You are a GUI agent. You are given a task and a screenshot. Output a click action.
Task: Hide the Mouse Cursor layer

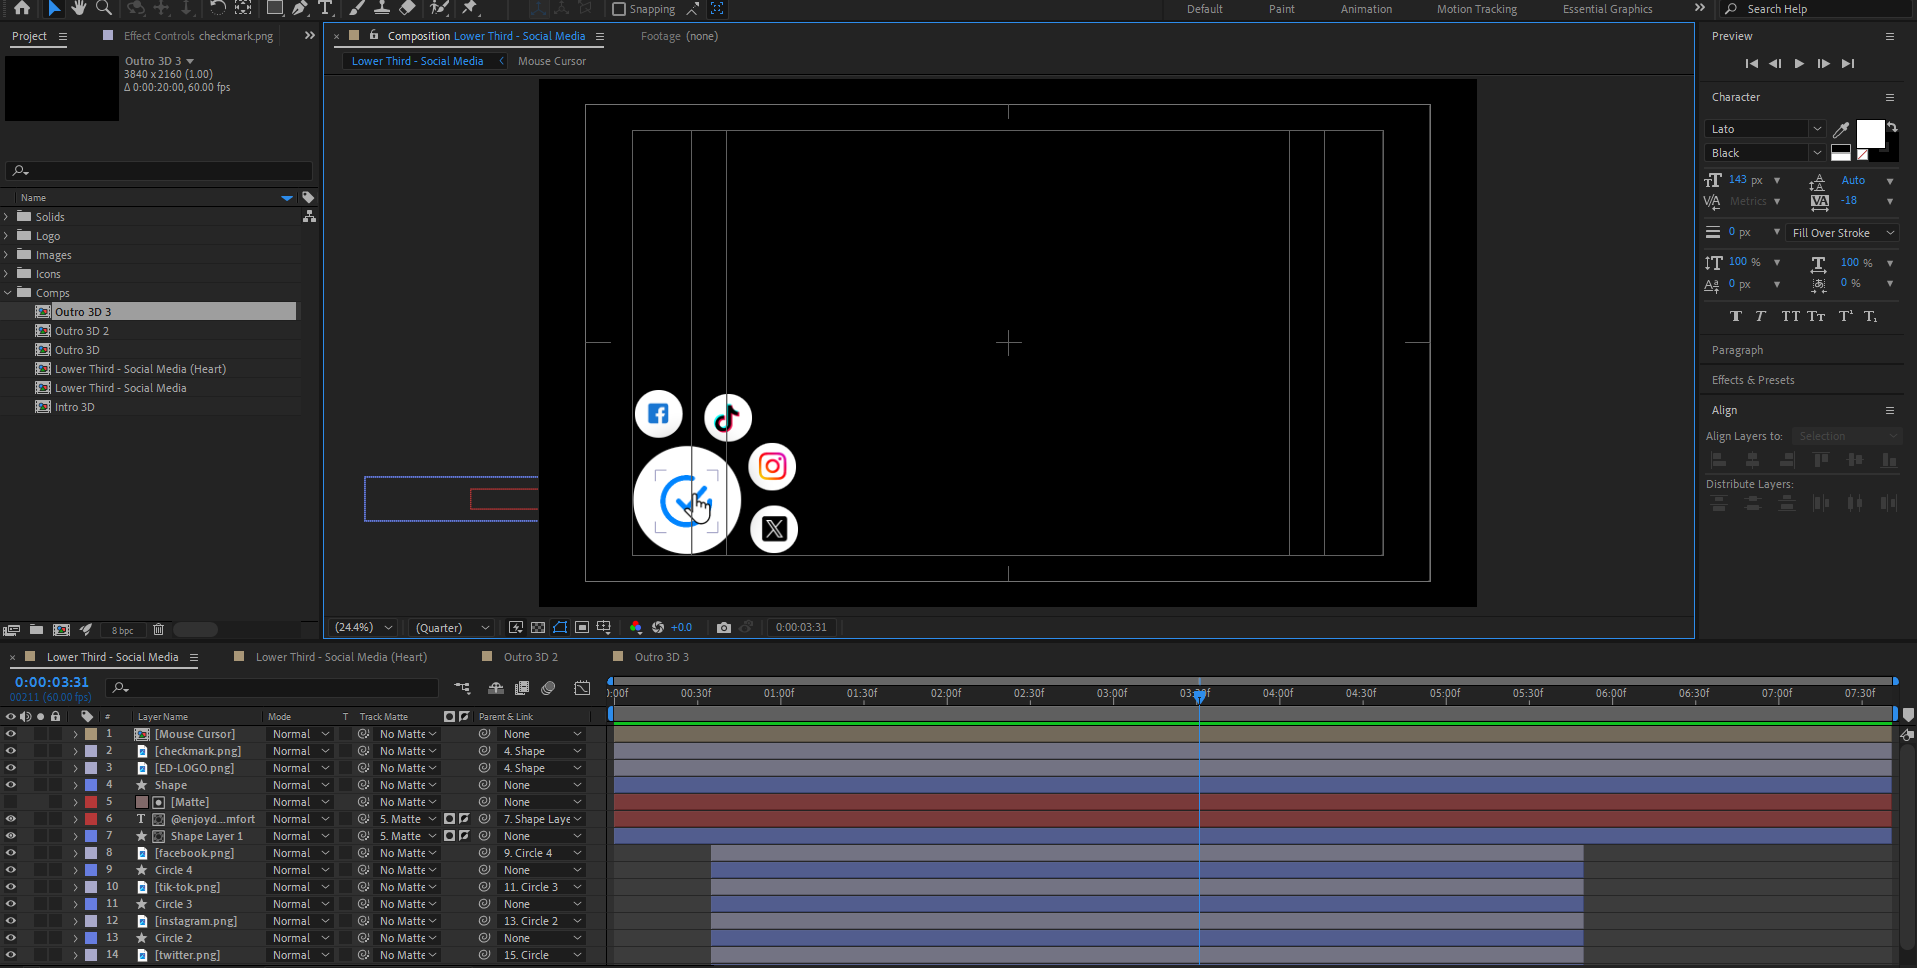[x=11, y=734]
